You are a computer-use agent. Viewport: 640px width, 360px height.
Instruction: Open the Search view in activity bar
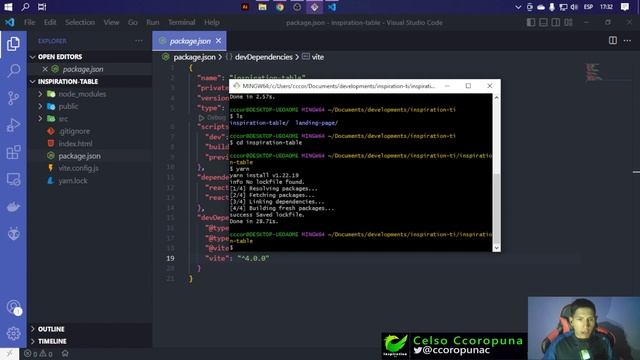[x=13, y=71]
